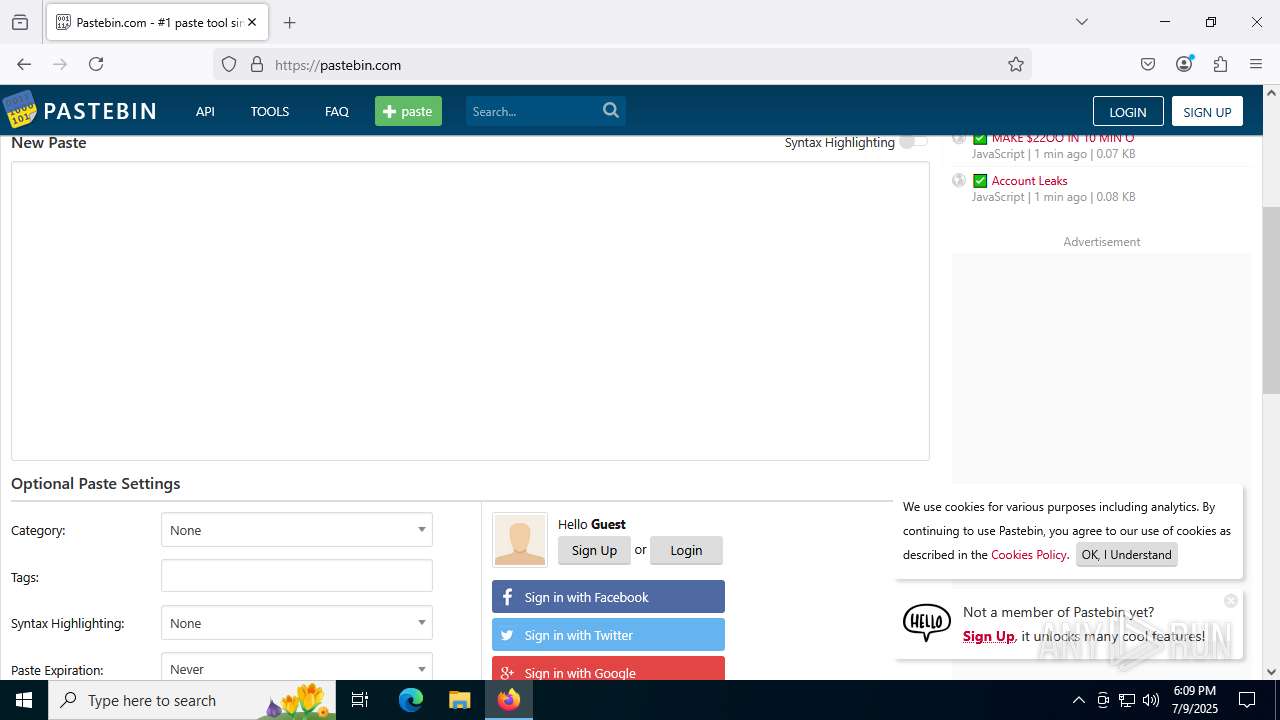The width and height of the screenshot is (1280, 720).
Task: Click the page vertical scrollbar thumb
Action: [x=1271, y=300]
